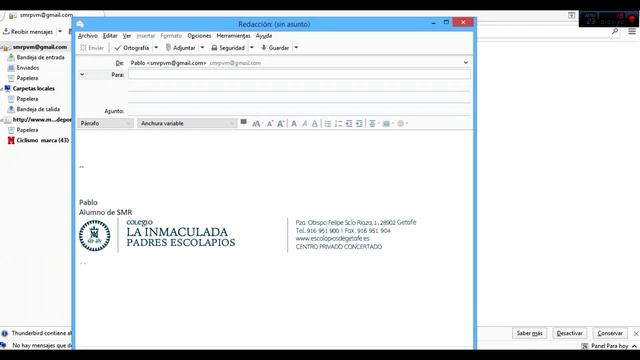This screenshot has width=640, height=360.
Task: Open the Anchura variable font dropdown
Action: (x=187, y=123)
